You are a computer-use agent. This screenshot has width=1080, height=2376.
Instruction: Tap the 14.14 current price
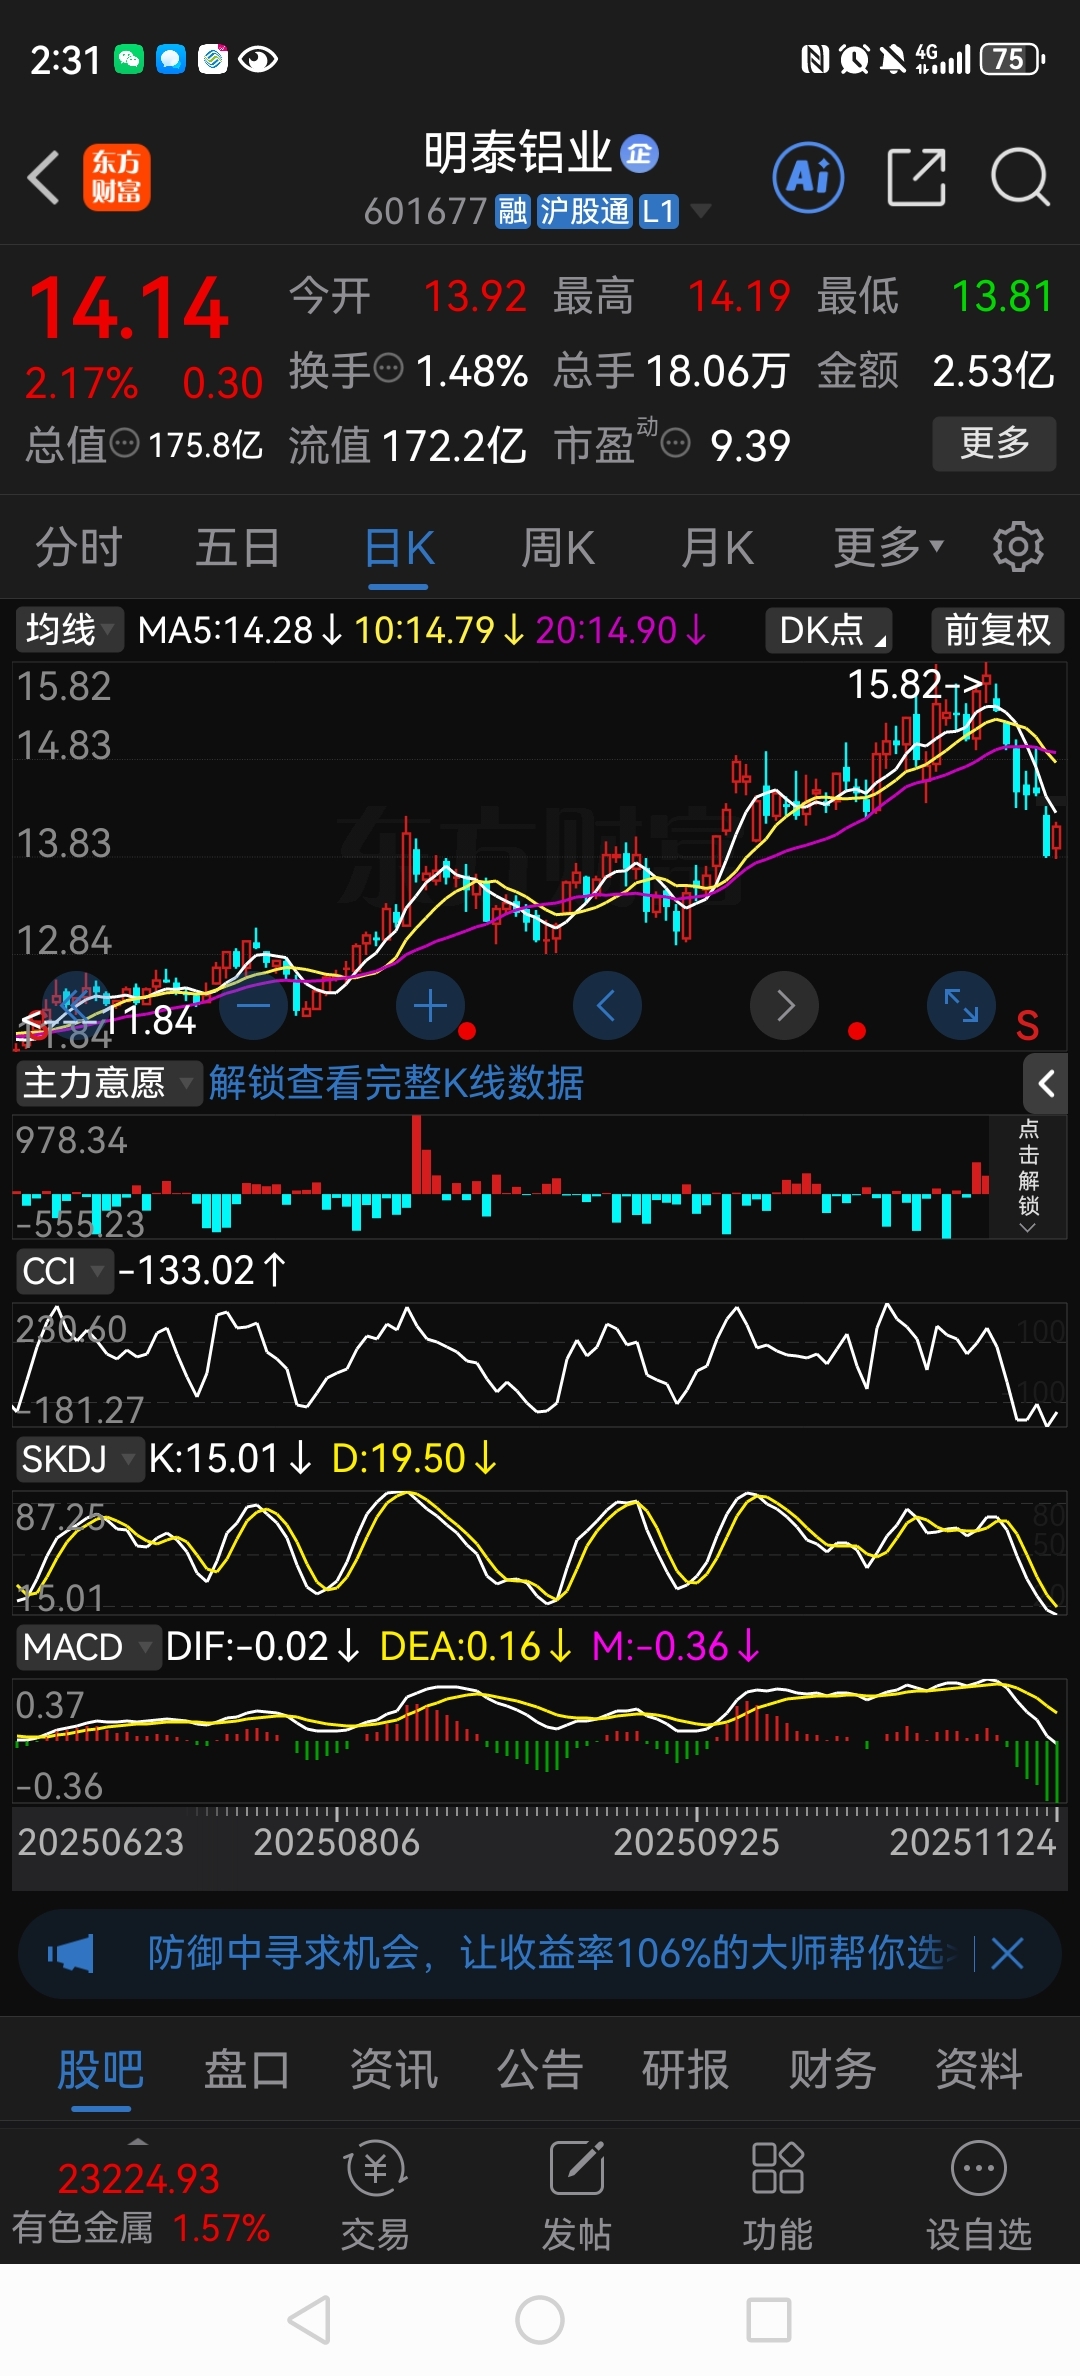coord(129,309)
